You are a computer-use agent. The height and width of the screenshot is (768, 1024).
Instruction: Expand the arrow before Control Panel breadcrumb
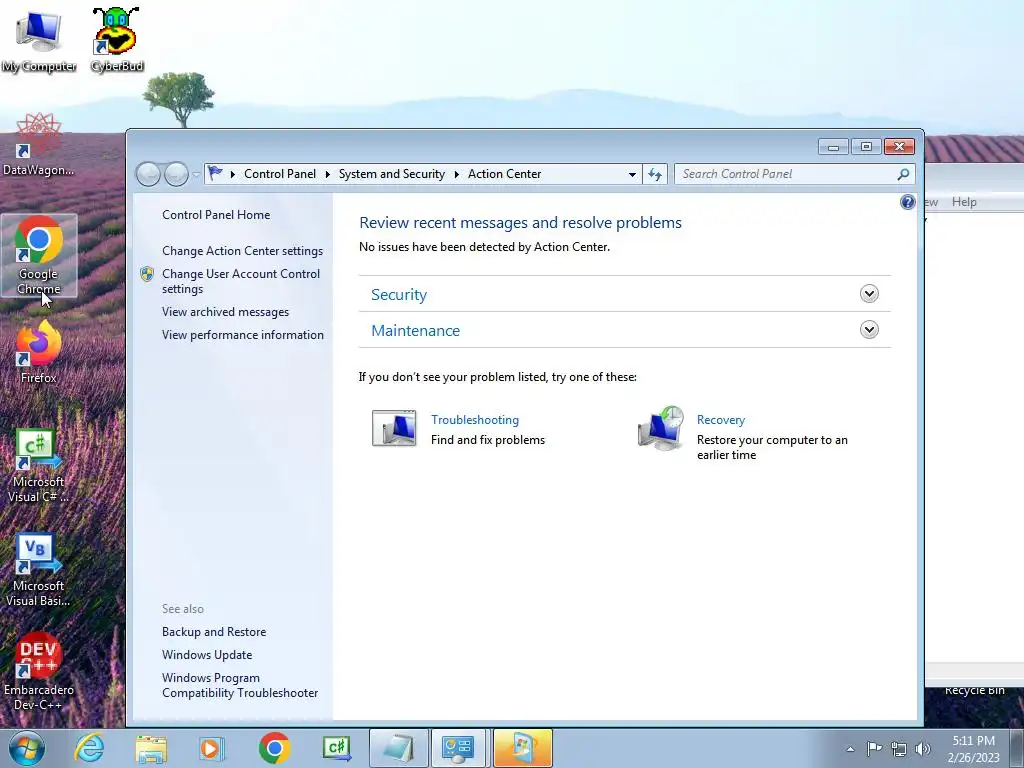pos(232,174)
